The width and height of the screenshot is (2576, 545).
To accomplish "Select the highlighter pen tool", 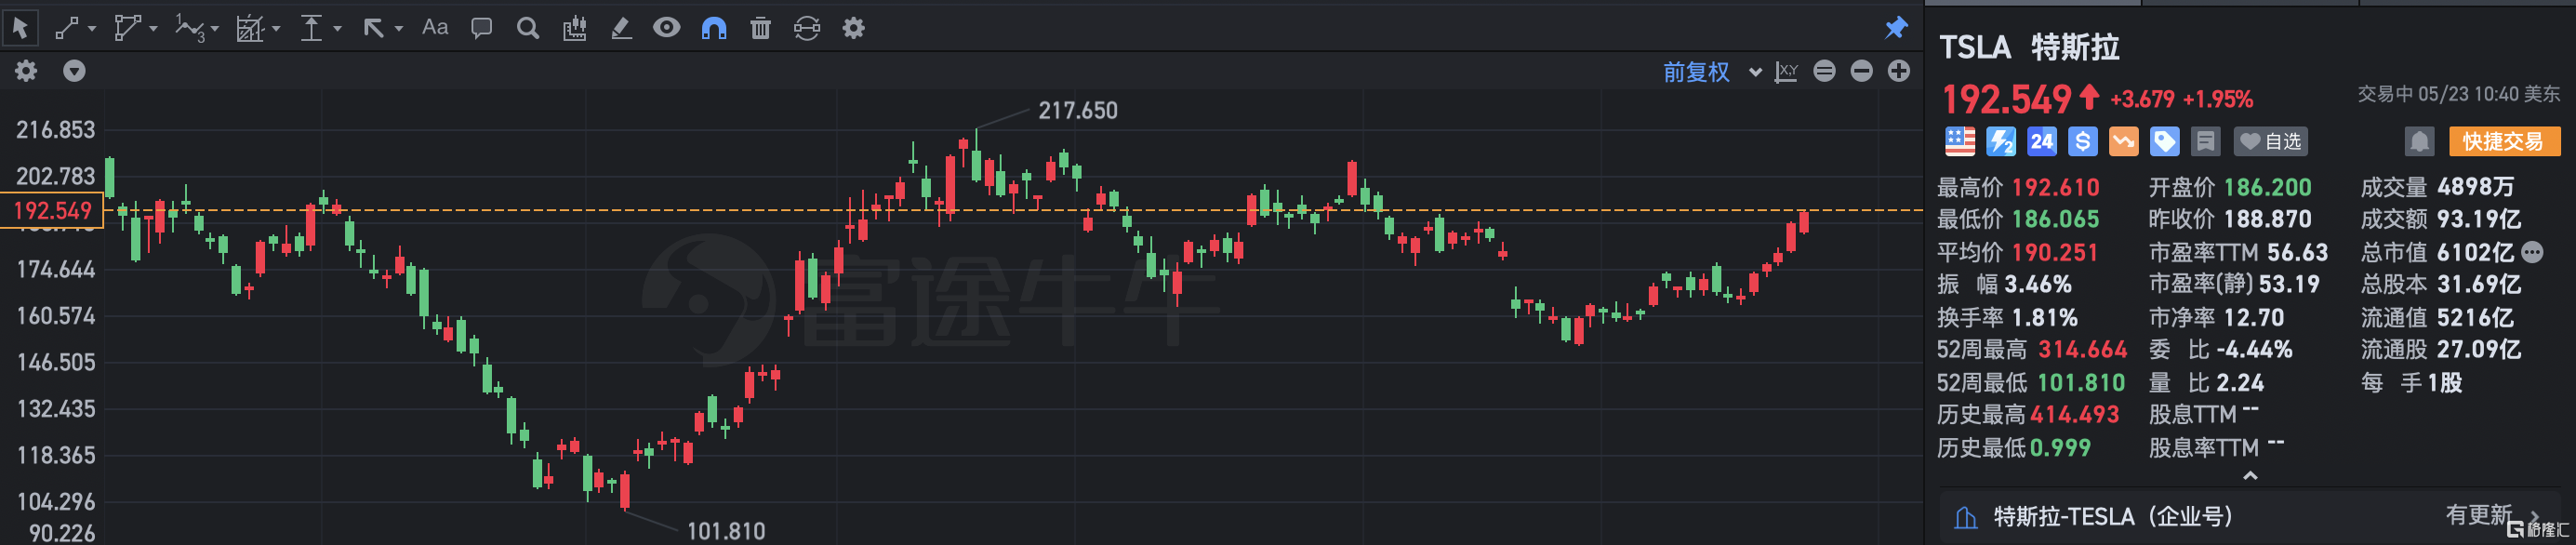I will coord(621,28).
